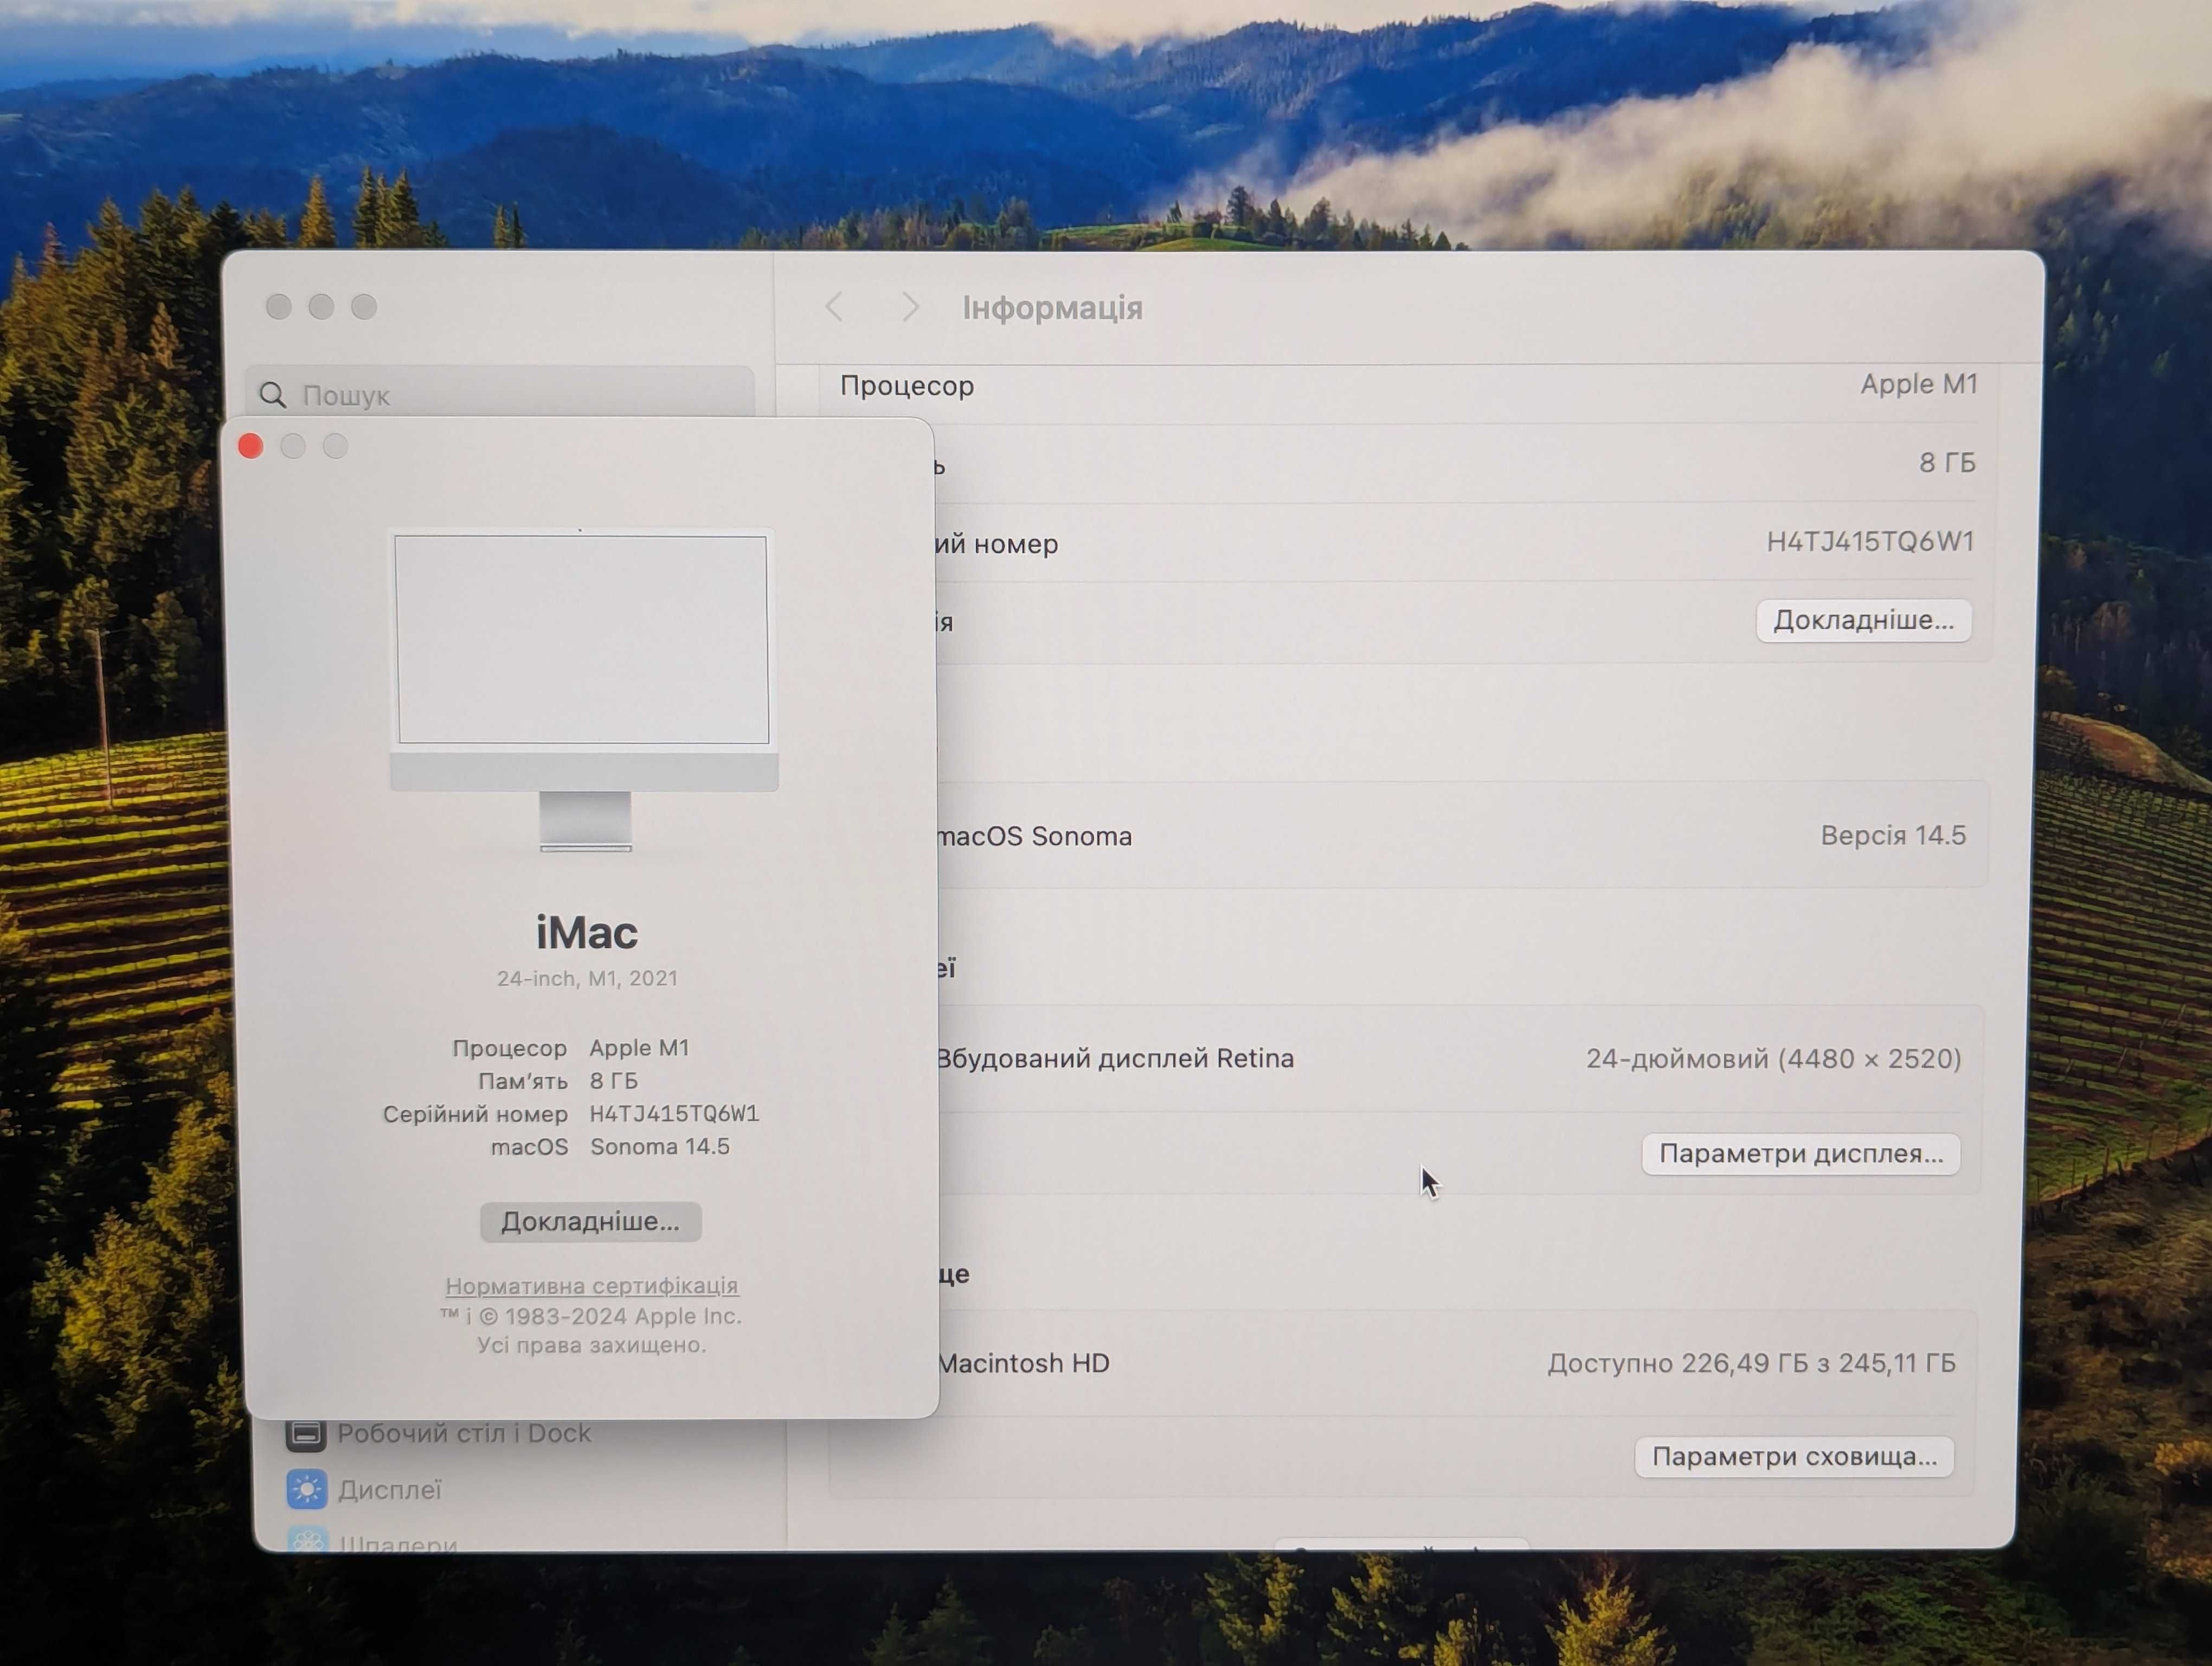Click Вбудований дисплей Retina label
Viewport: 2212px width, 1666px height.
[1115, 1058]
